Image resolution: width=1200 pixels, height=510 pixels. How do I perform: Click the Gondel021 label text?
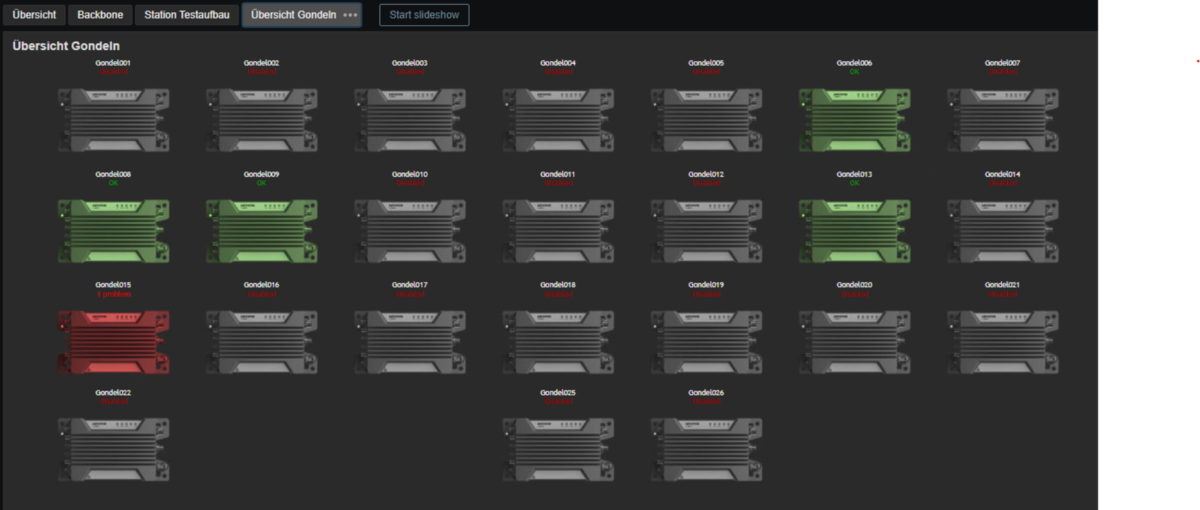click(x=1002, y=285)
